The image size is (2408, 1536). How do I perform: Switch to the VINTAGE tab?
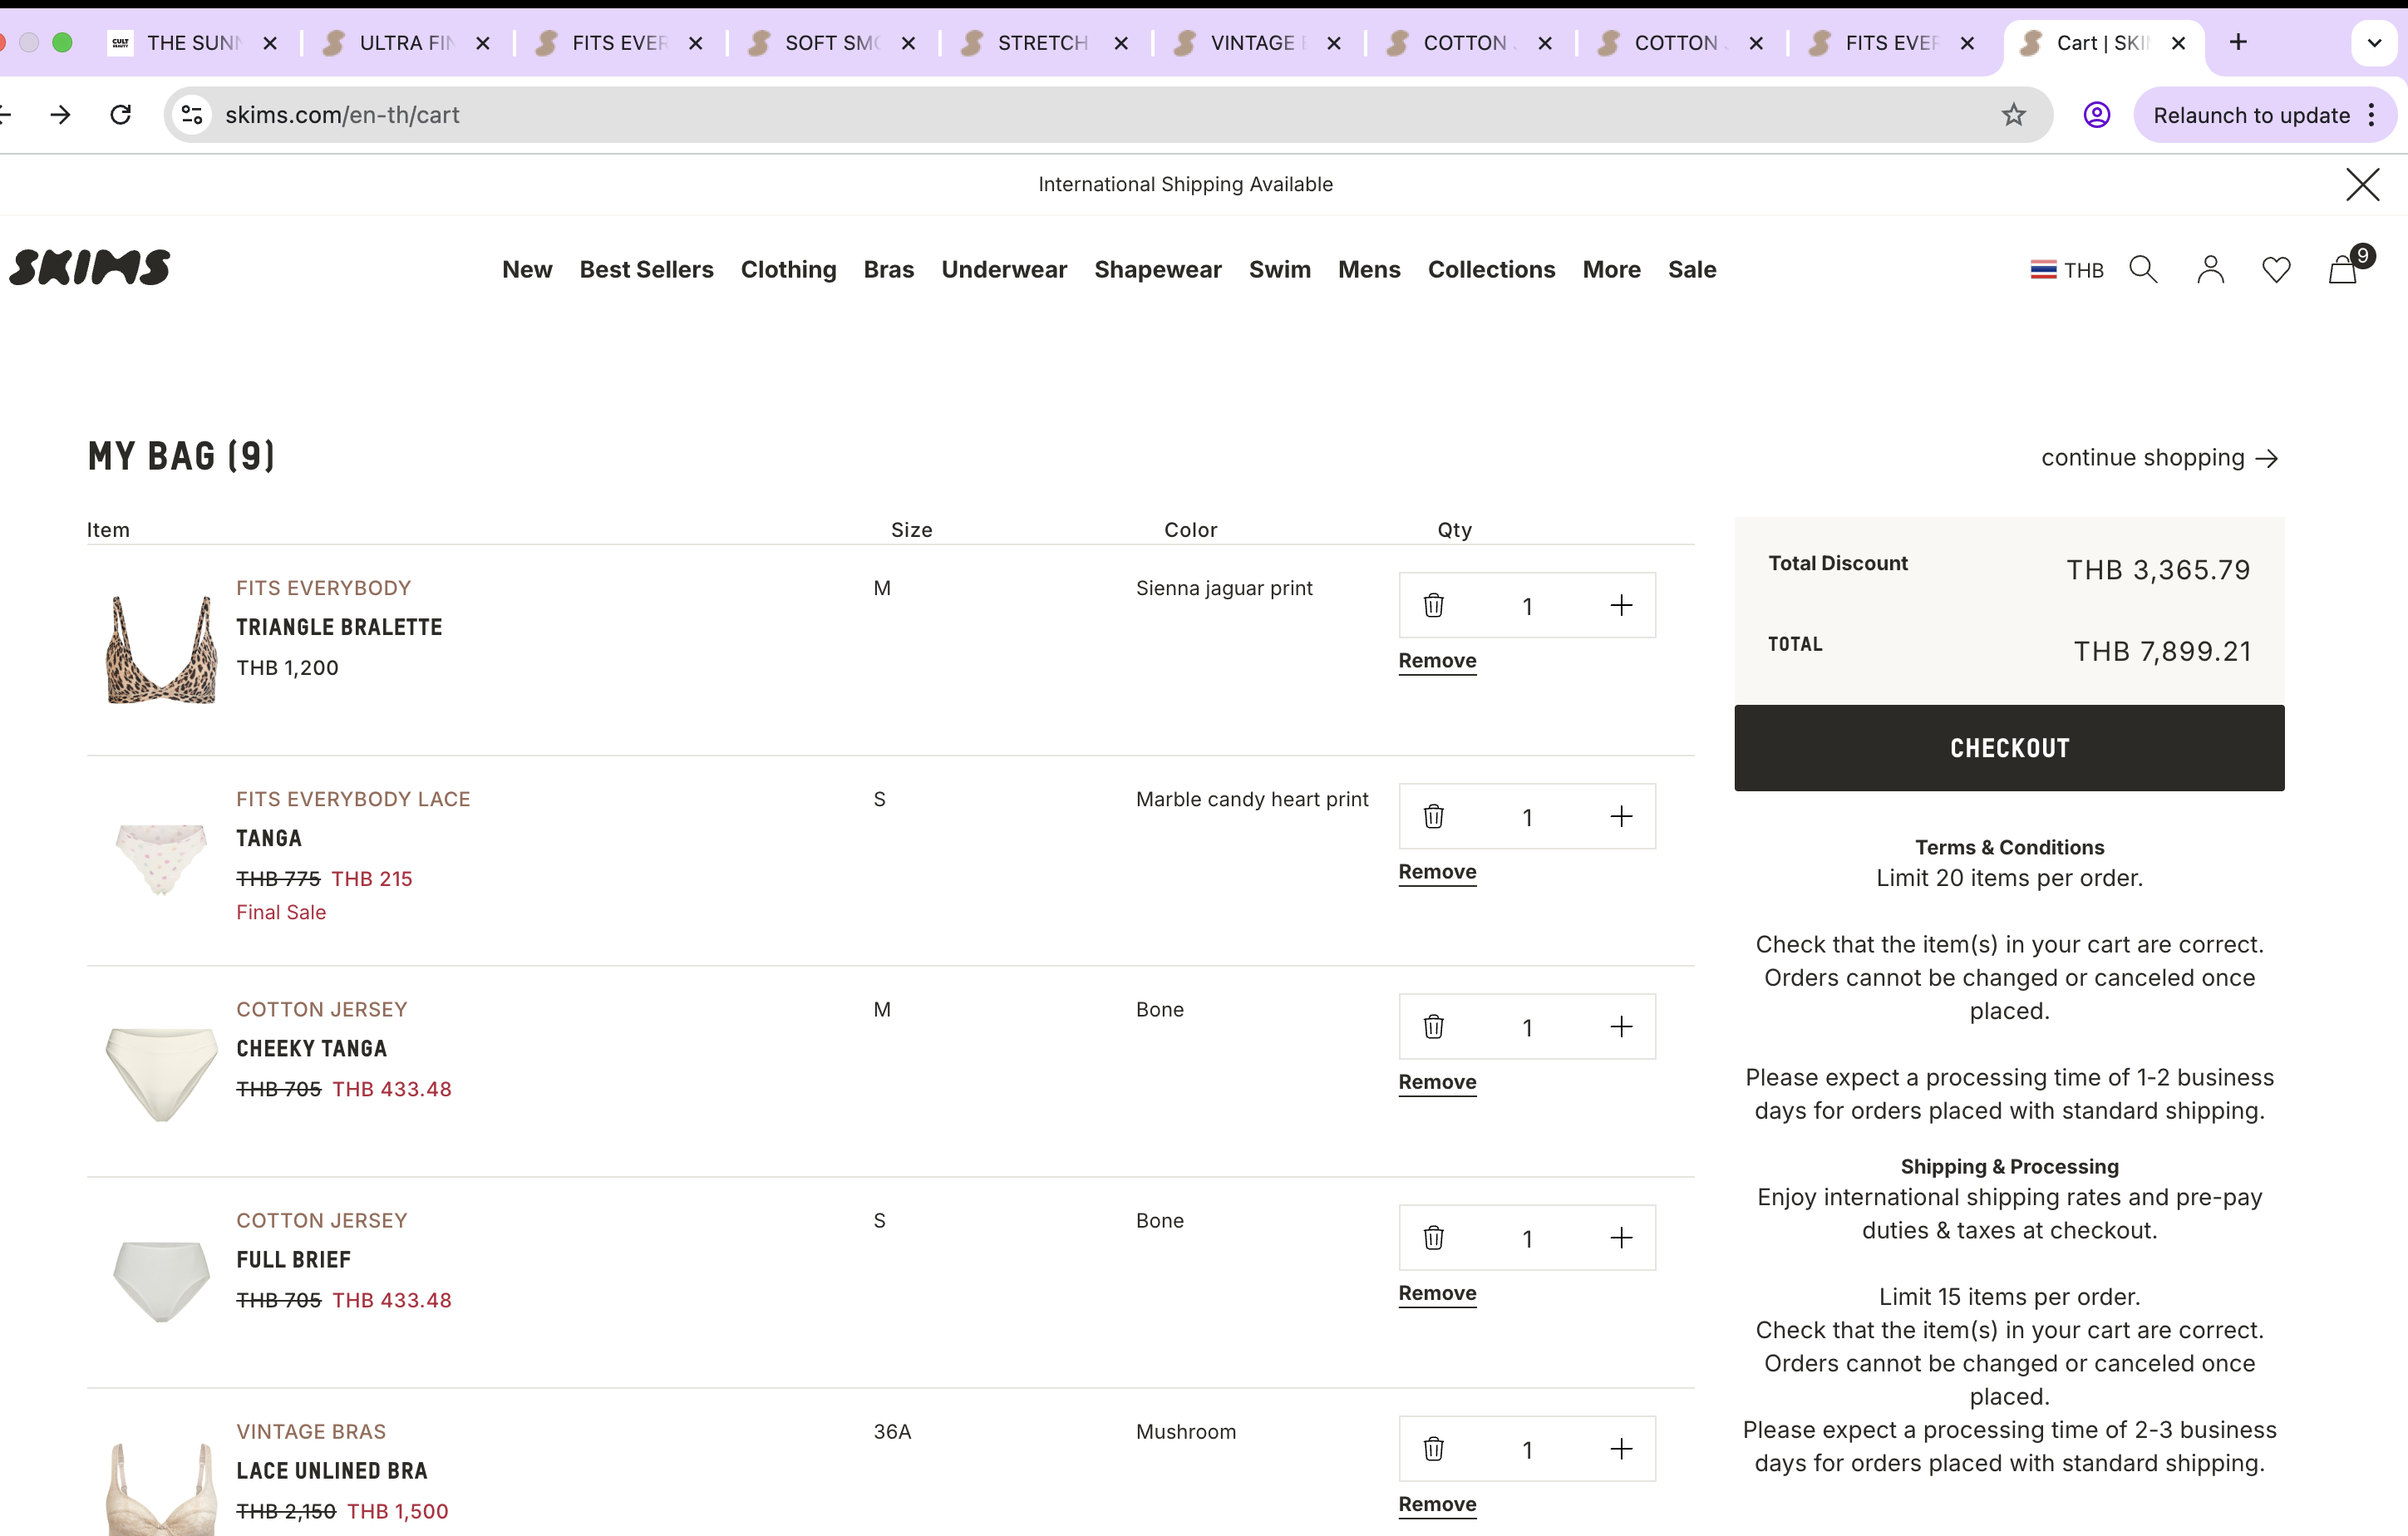coord(1256,43)
